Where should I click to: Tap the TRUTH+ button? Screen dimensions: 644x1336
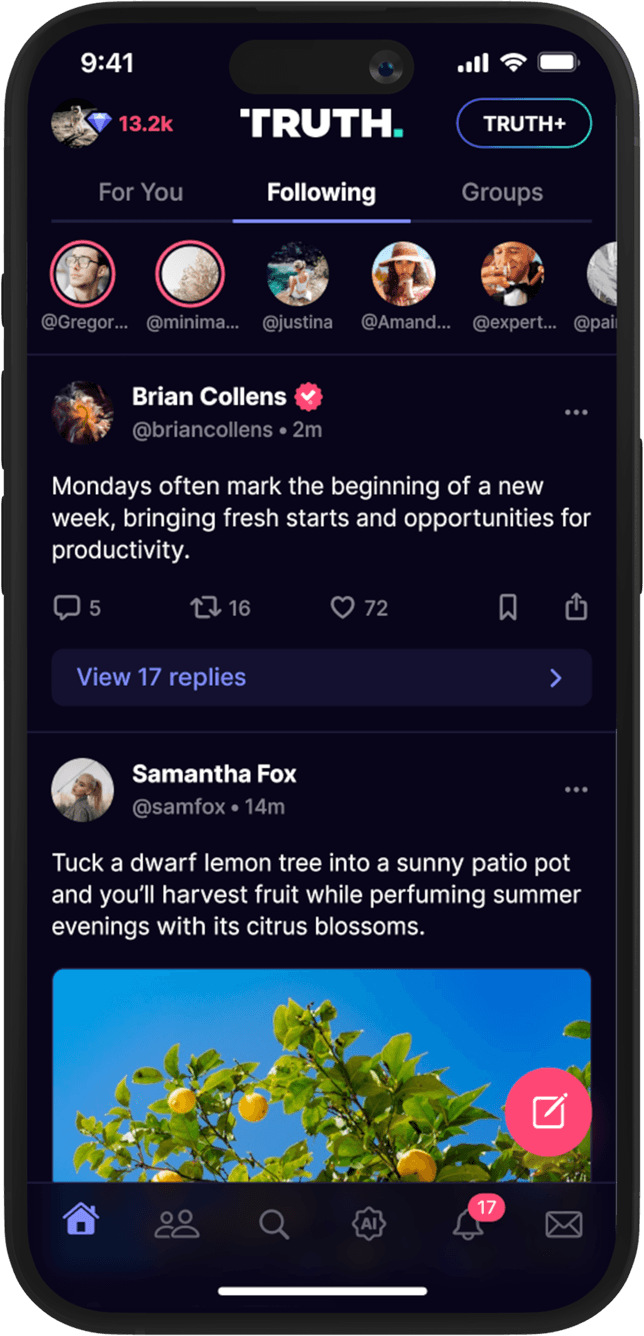click(524, 124)
